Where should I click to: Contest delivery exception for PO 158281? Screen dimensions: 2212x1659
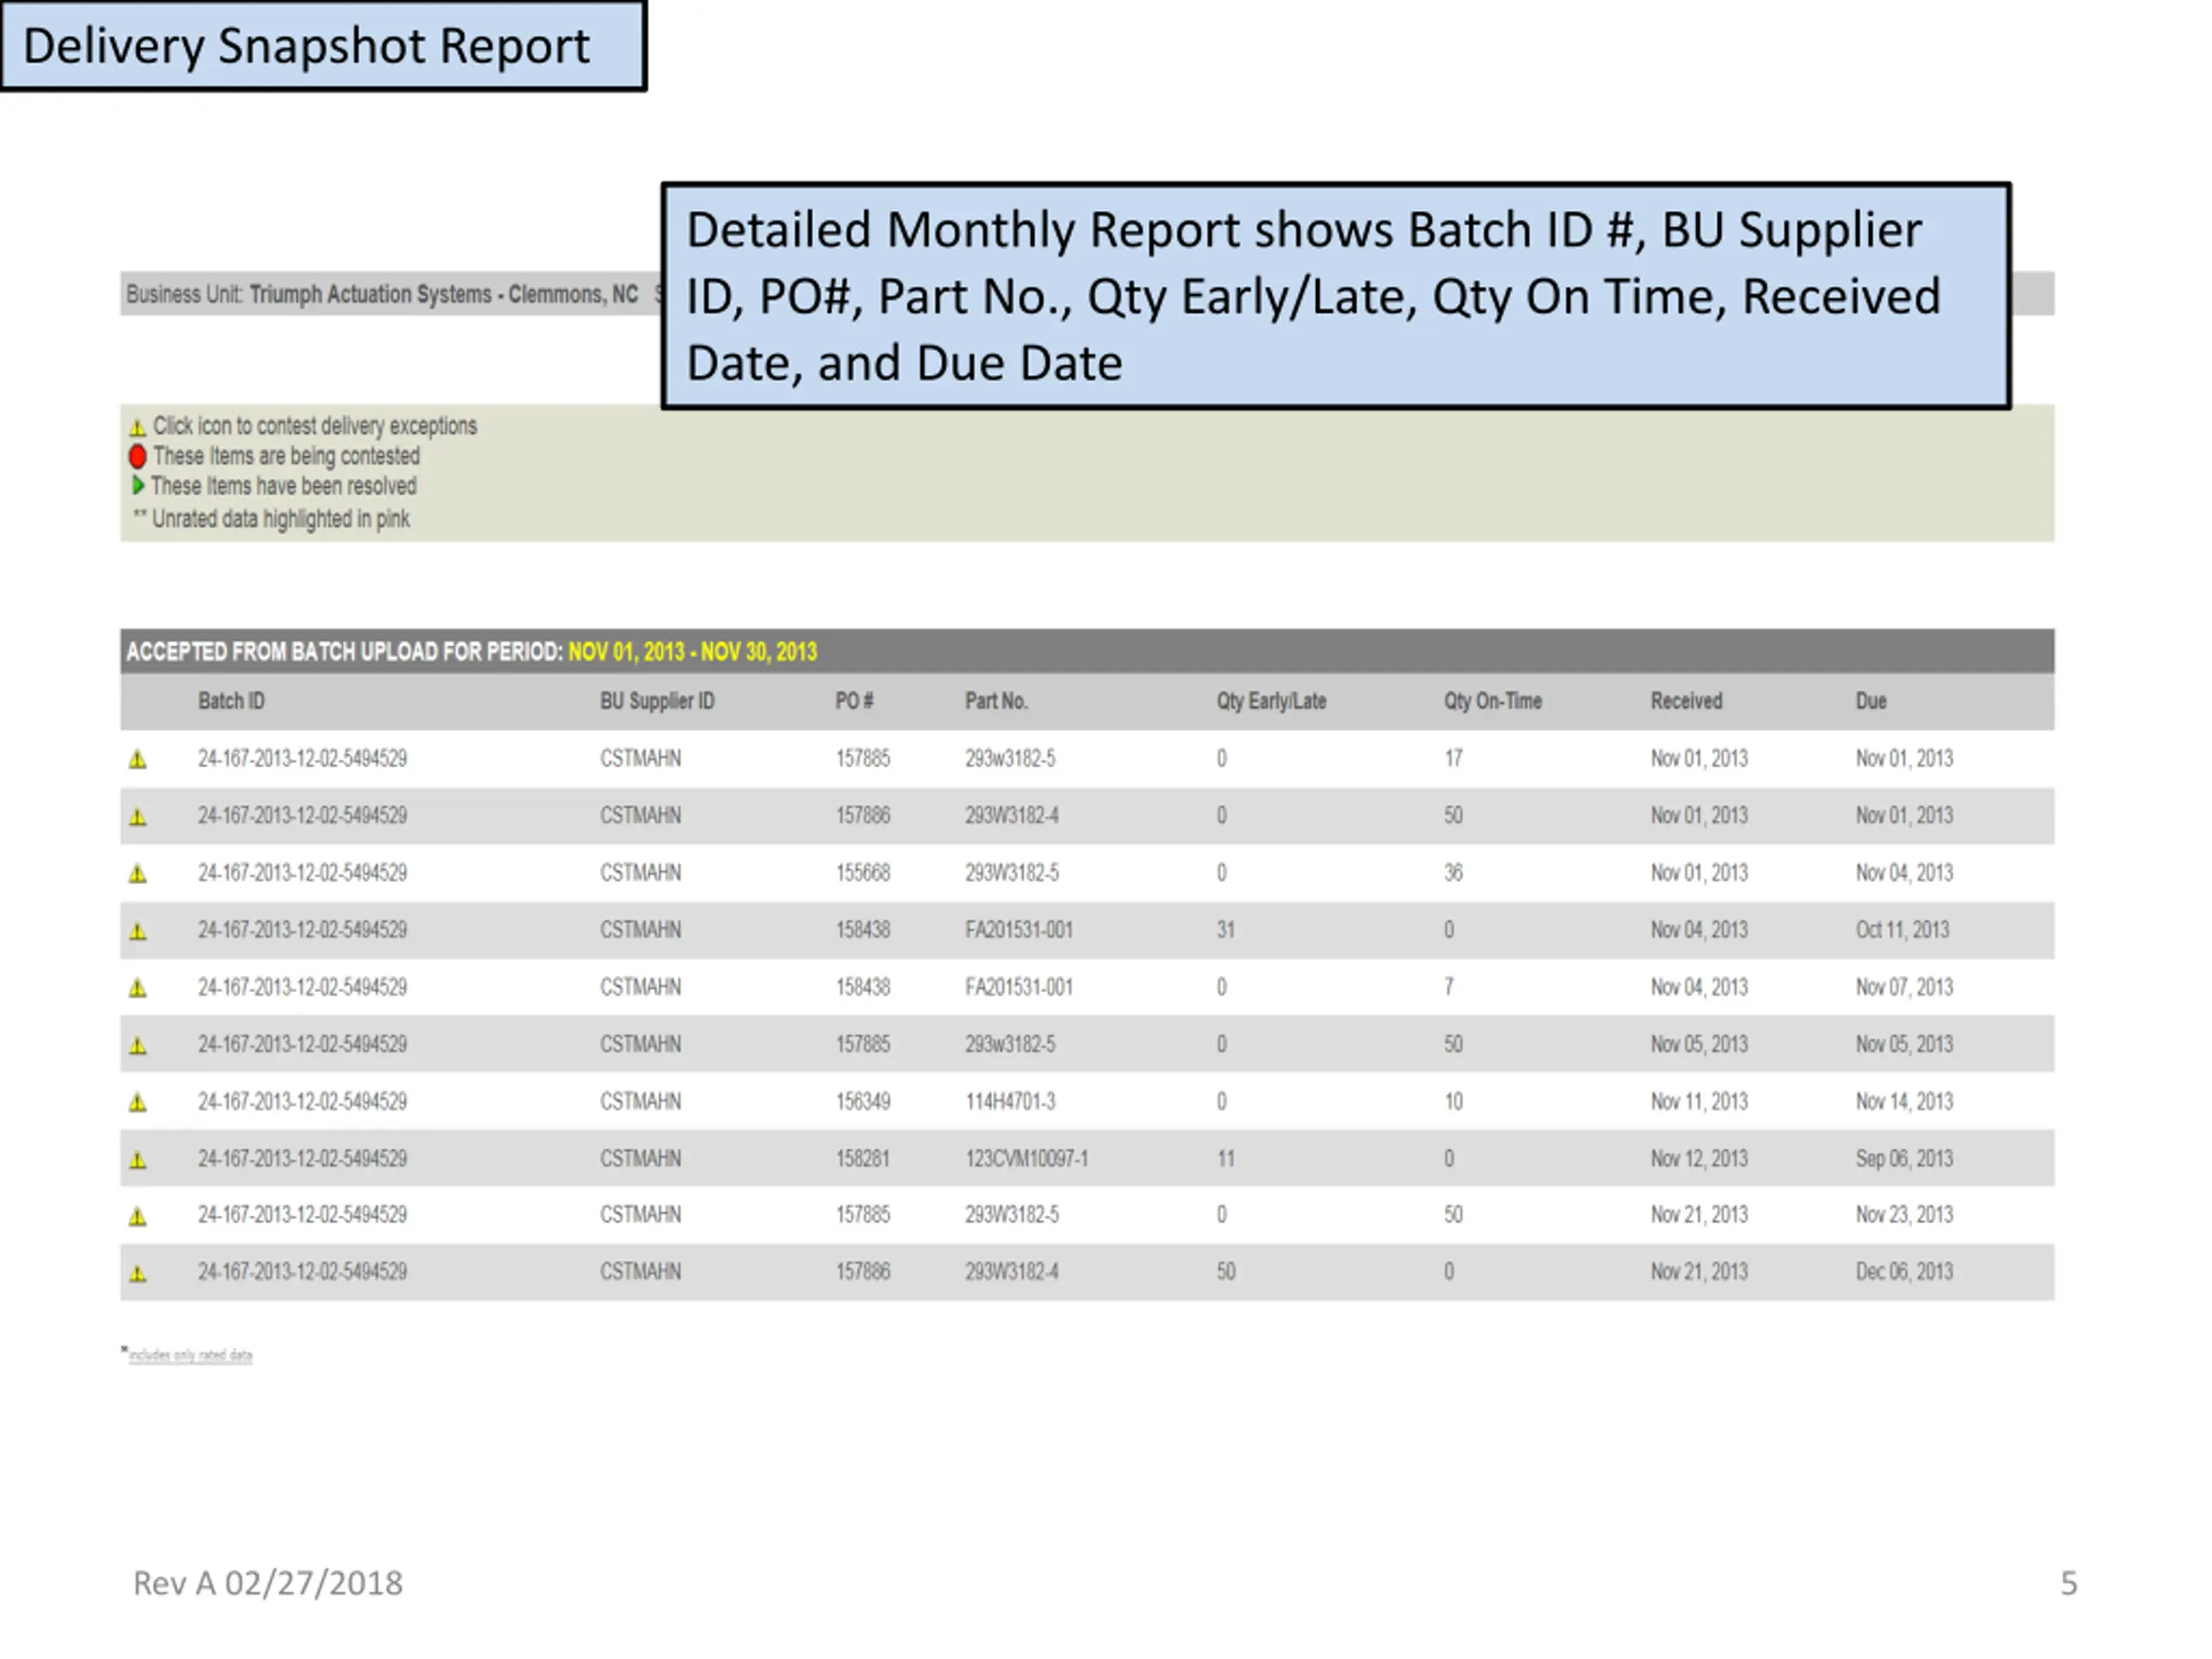pos(138,1160)
